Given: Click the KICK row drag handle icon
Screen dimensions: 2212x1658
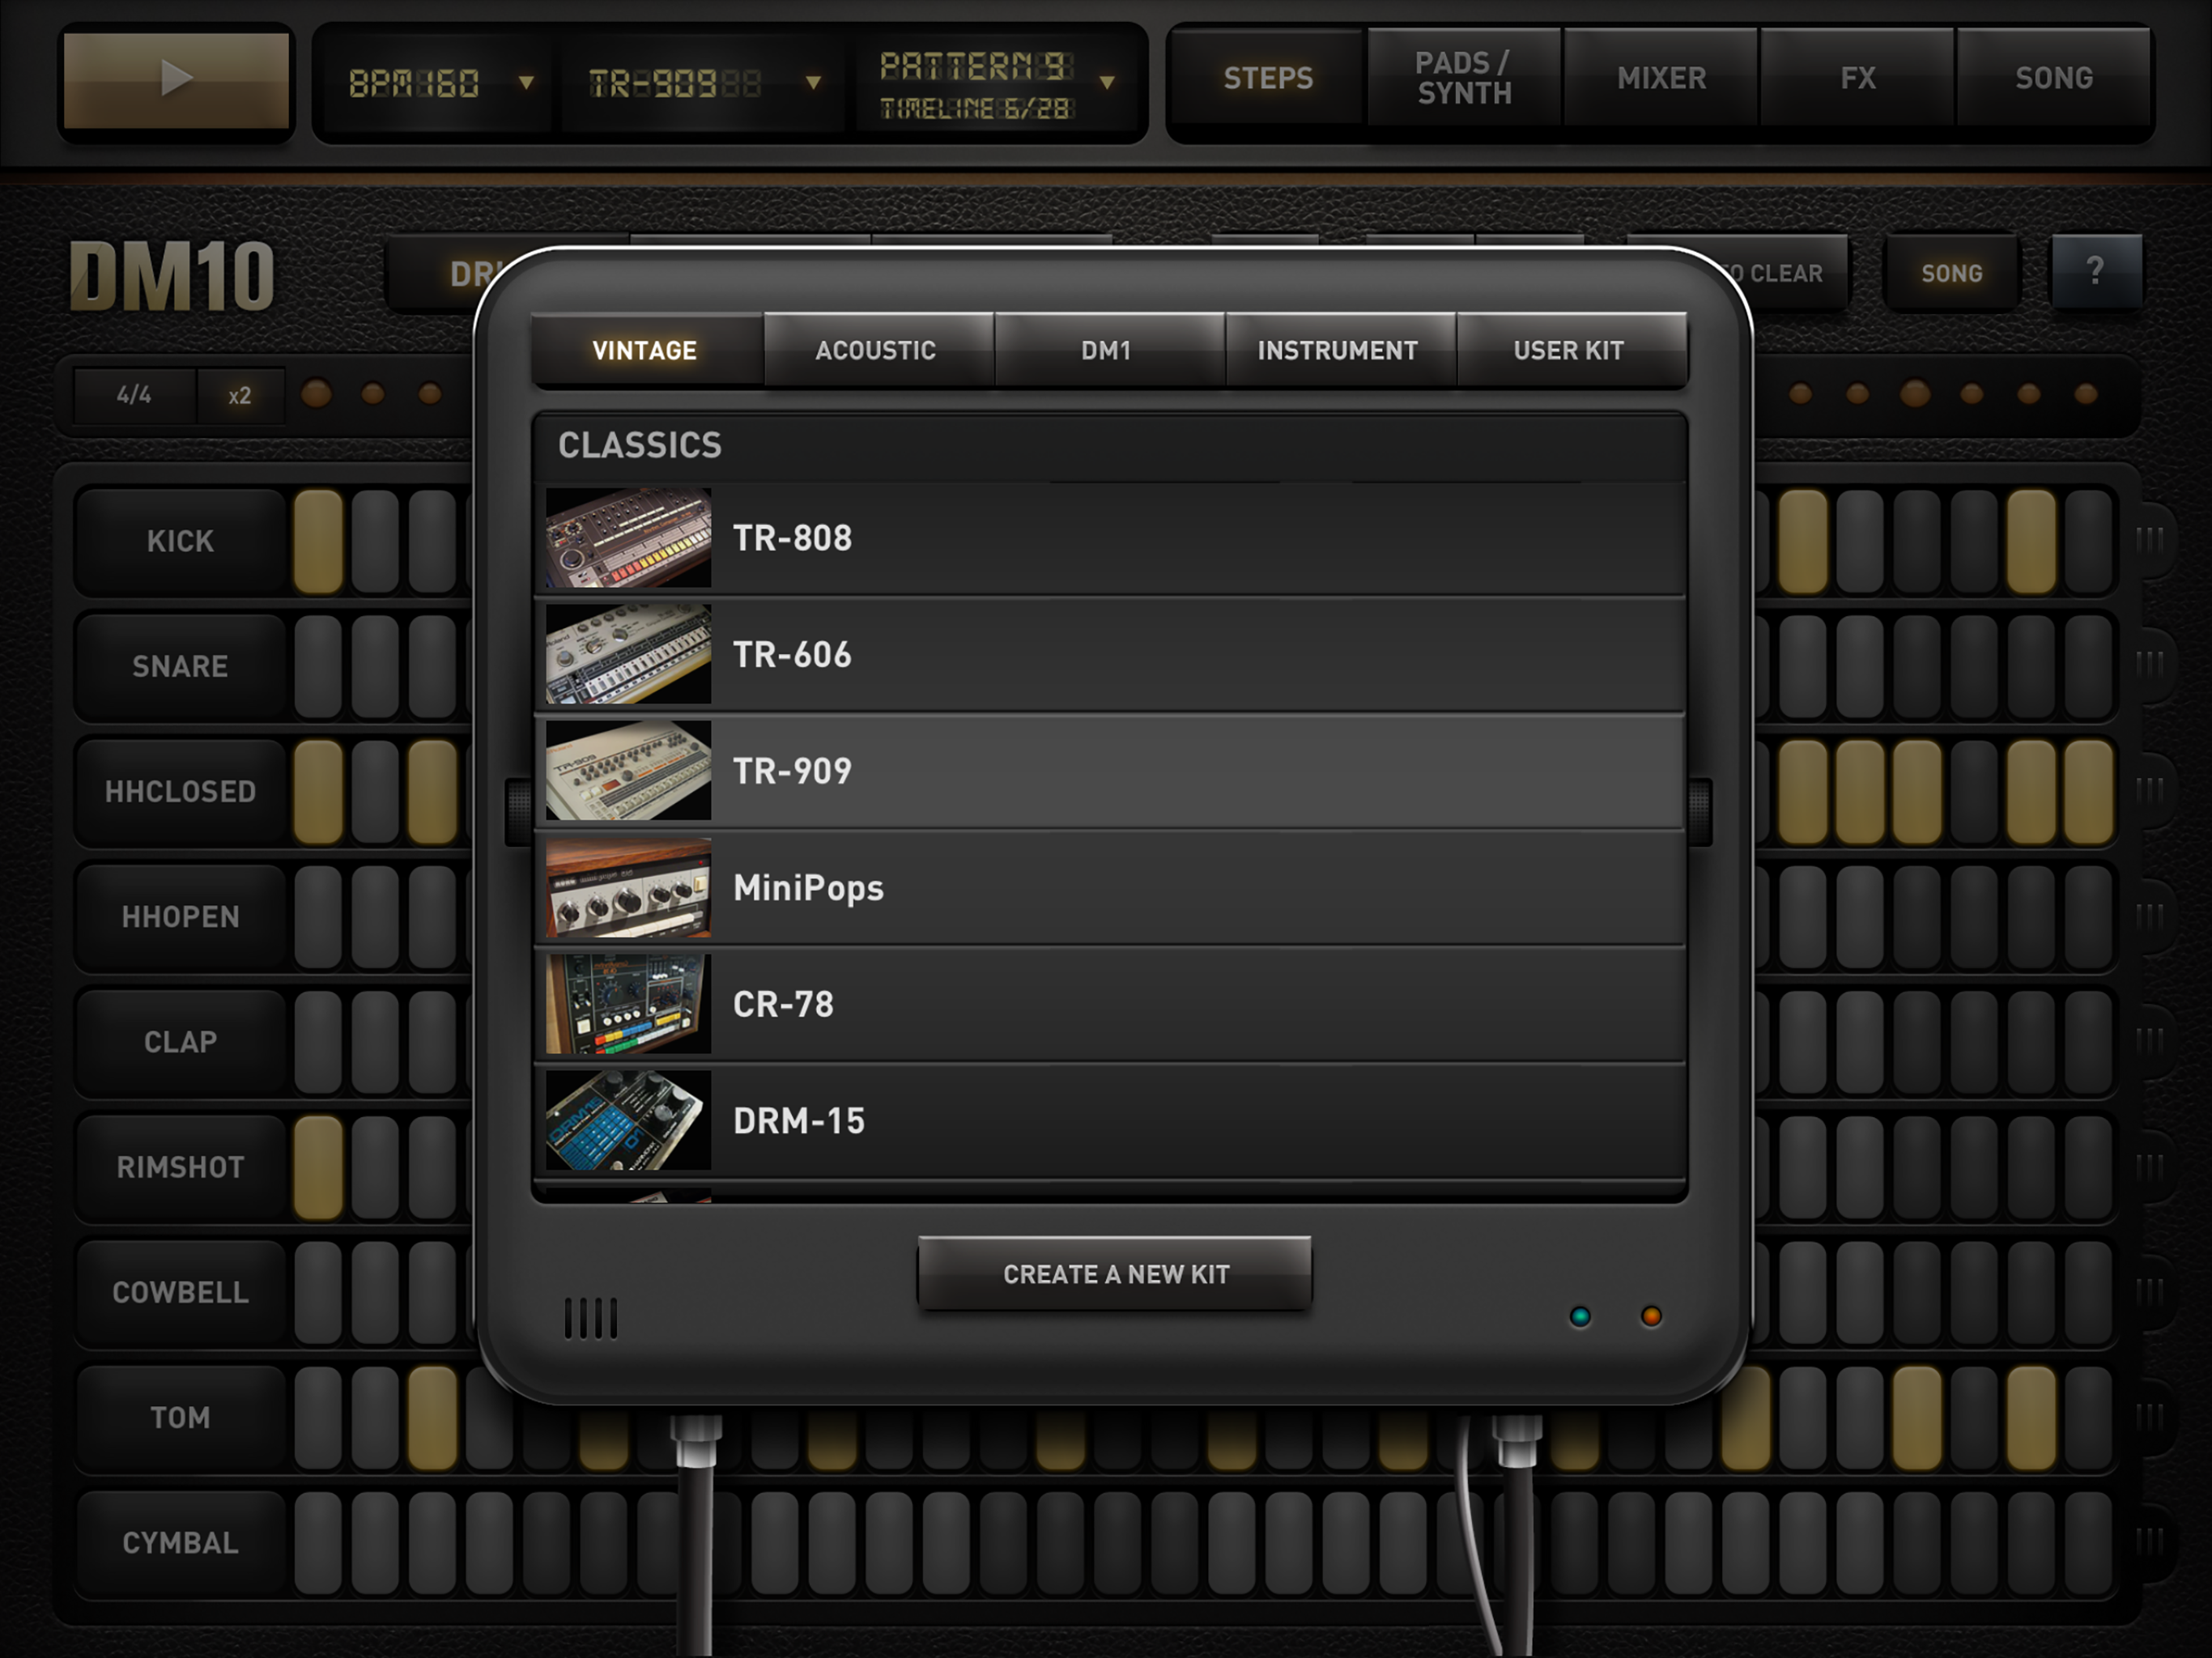Looking at the screenshot, I should click(x=2150, y=540).
